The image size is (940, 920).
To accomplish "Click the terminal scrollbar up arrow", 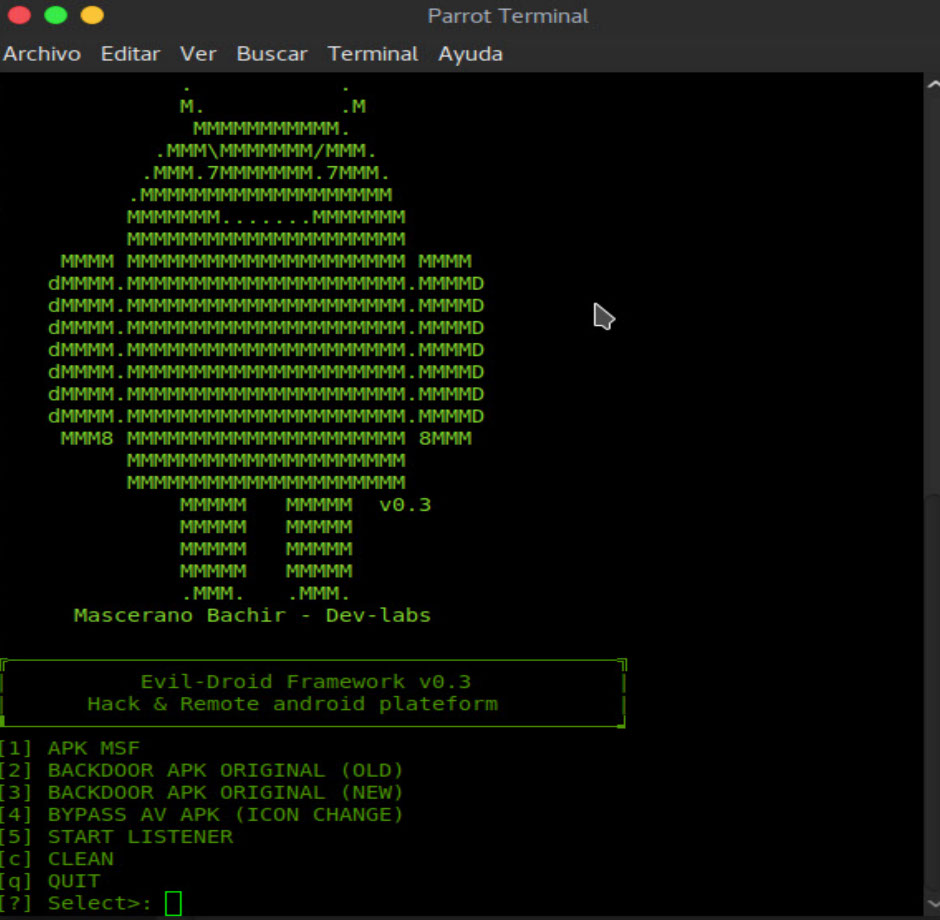I will [x=933, y=85].
